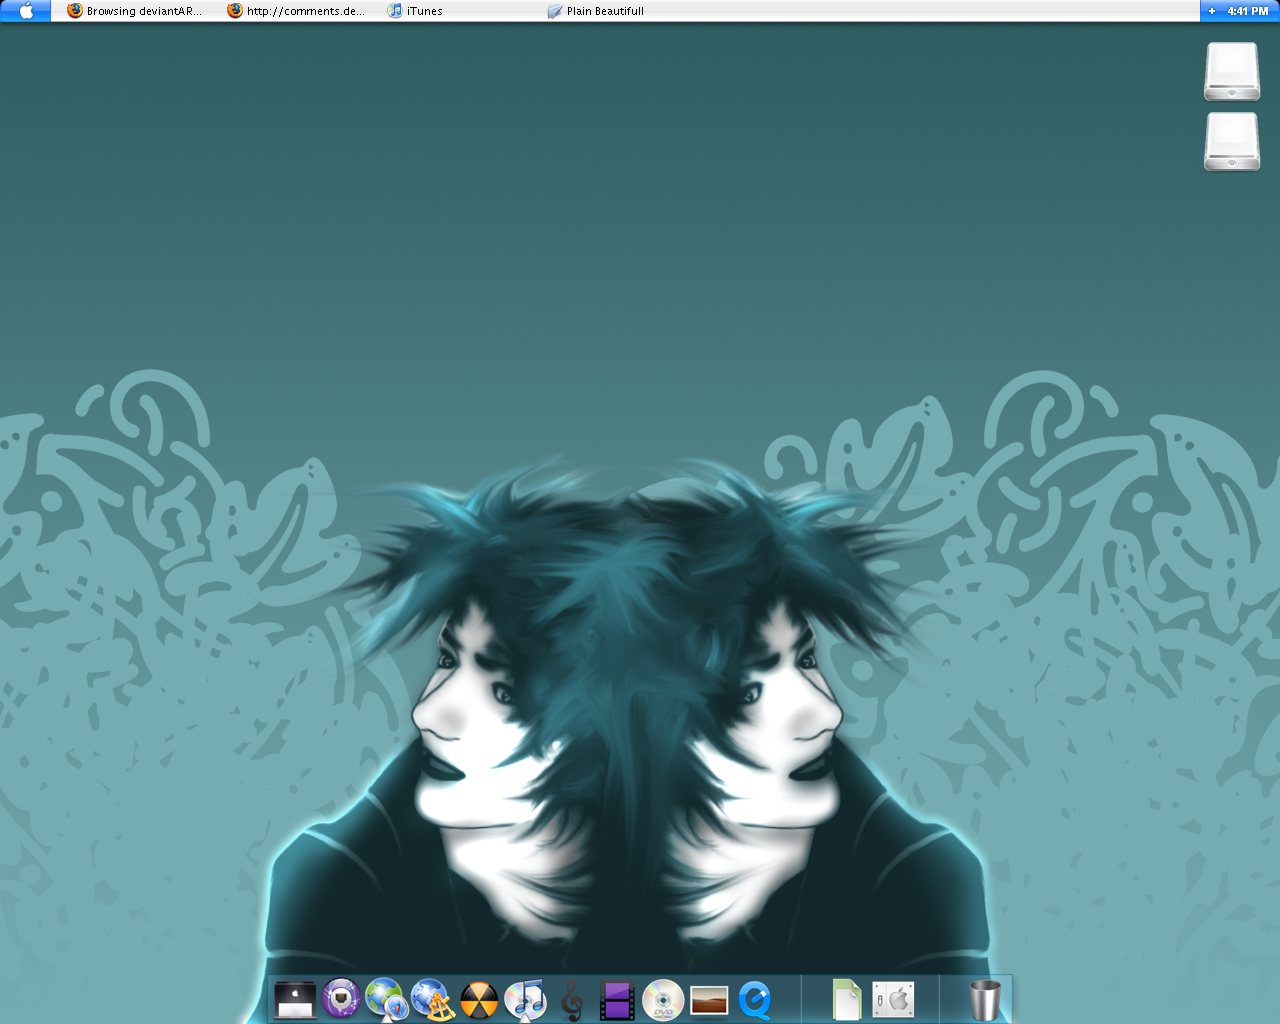
Task: Launch QuickTime Player from the dock
Action: click(x=755, y=1000)
